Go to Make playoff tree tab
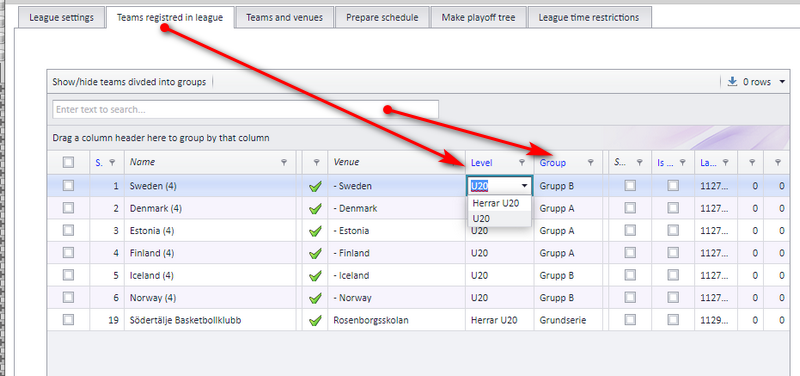This screenshot has width=800, height=376. point(479,17)
